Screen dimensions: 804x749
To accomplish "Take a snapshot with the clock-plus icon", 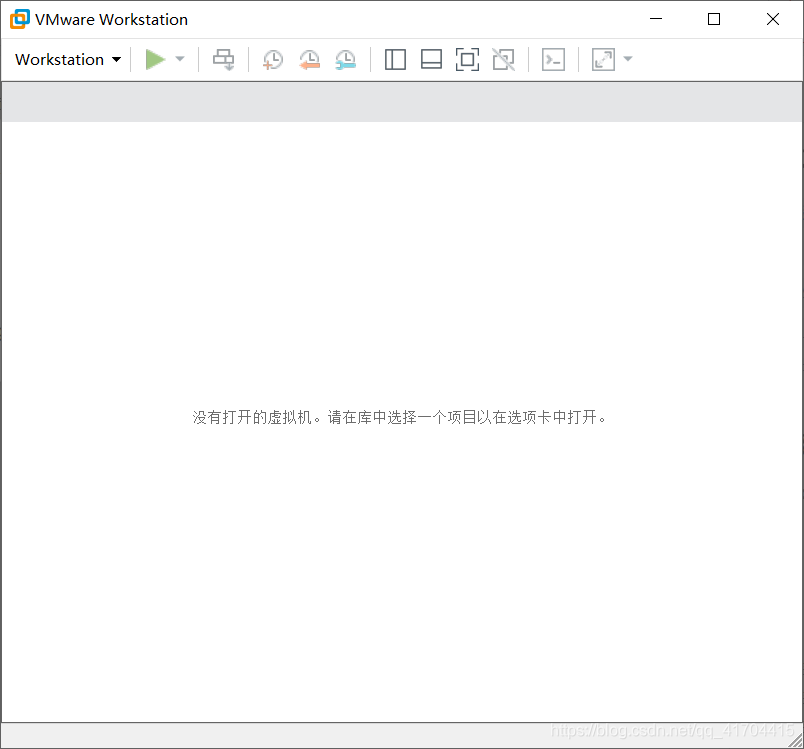I will (x=273, y=59).
